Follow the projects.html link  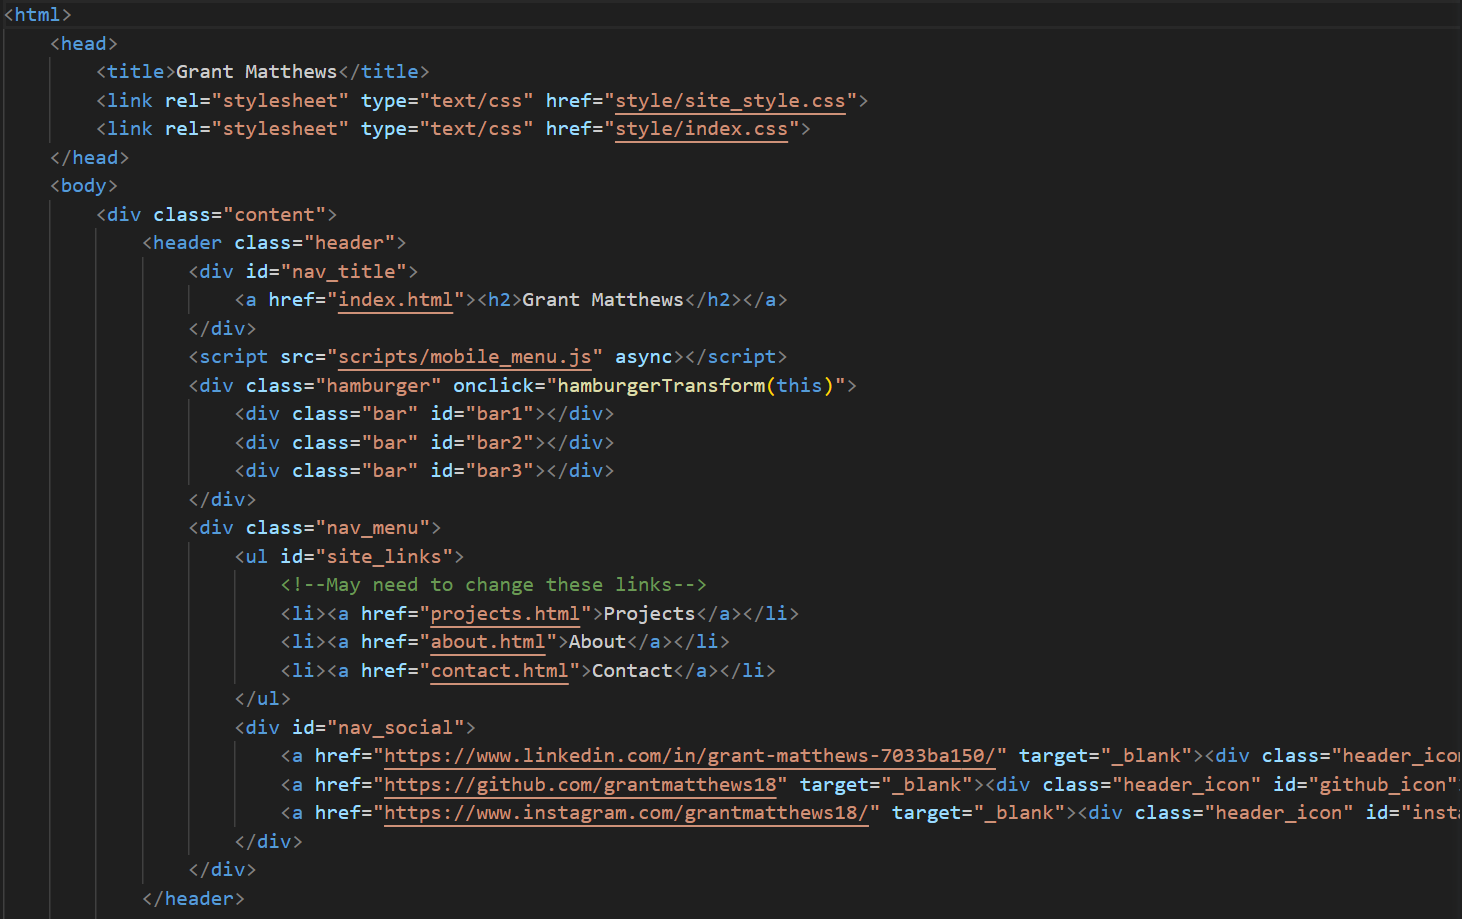click(505, 614)
